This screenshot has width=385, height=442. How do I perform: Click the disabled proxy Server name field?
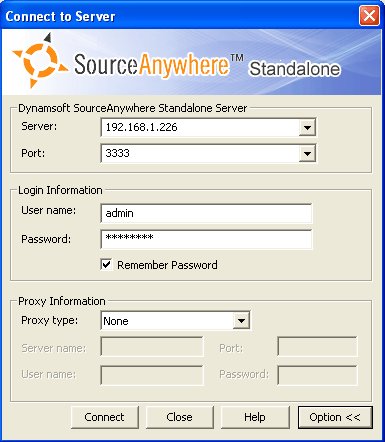coord(152,347)
